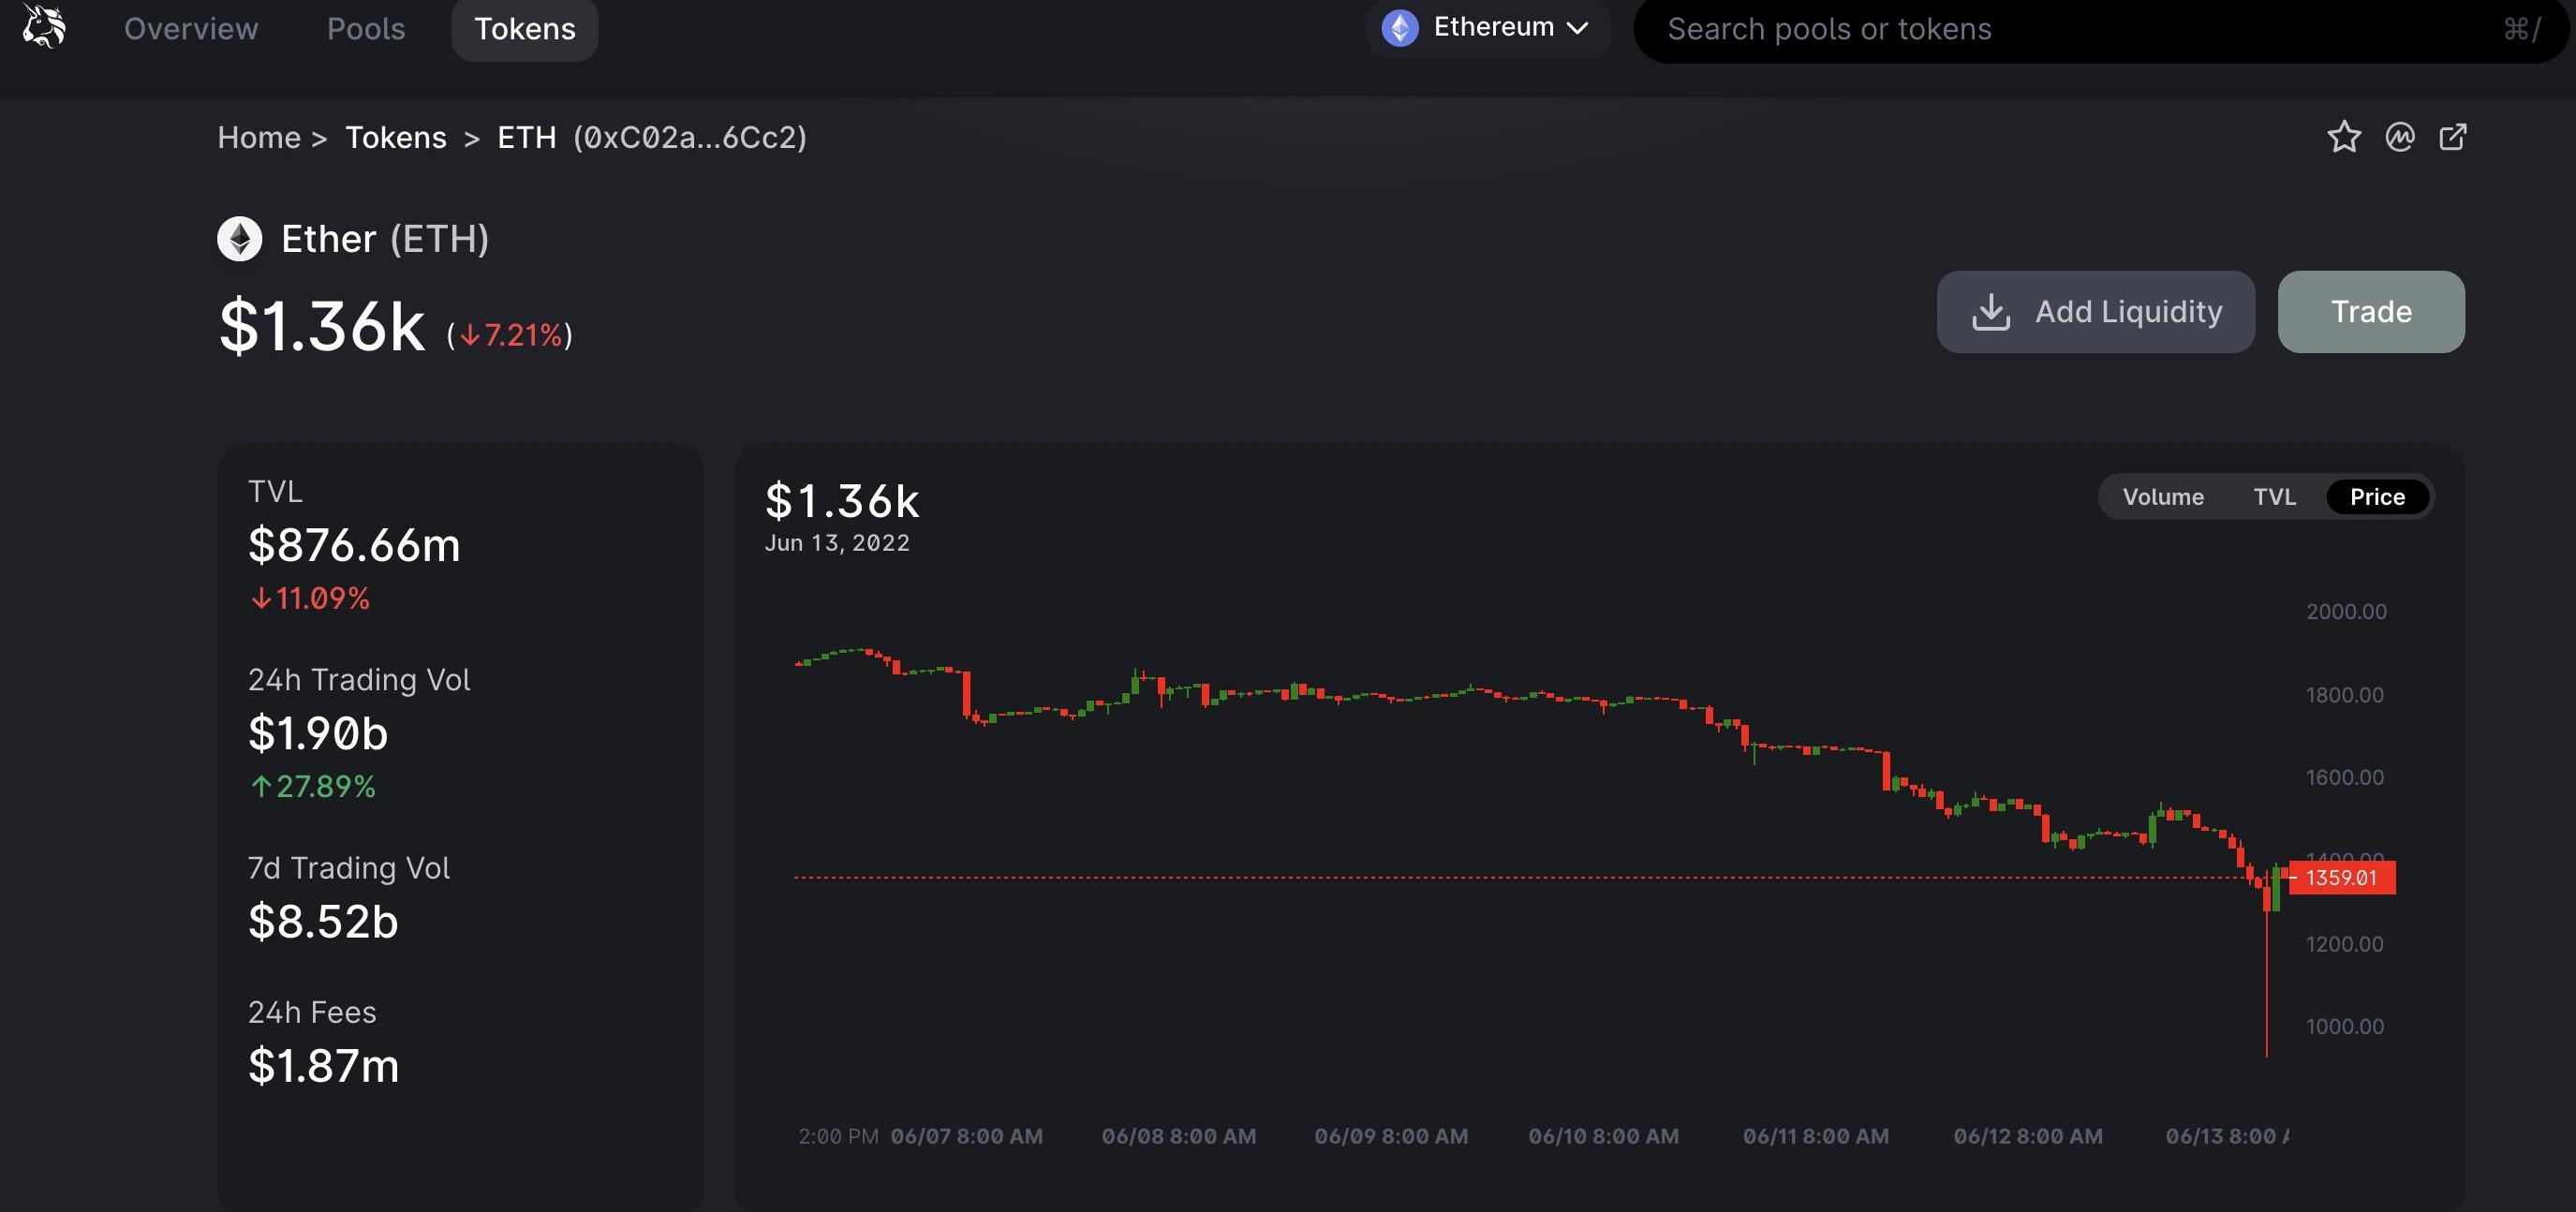Click the Ether token logo

point(240,239)
